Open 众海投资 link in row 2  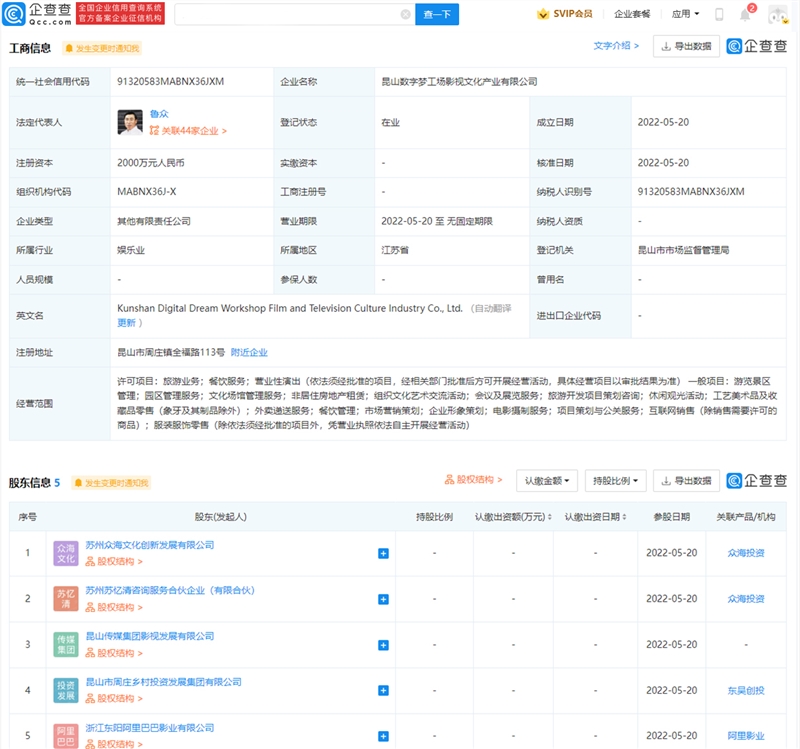(746, 598)
